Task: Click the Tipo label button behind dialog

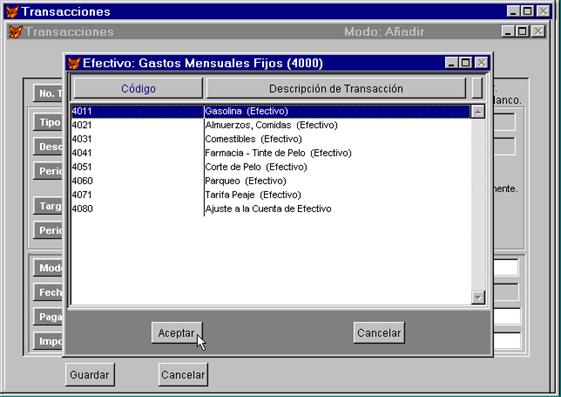Action: (x=48, y=122)
